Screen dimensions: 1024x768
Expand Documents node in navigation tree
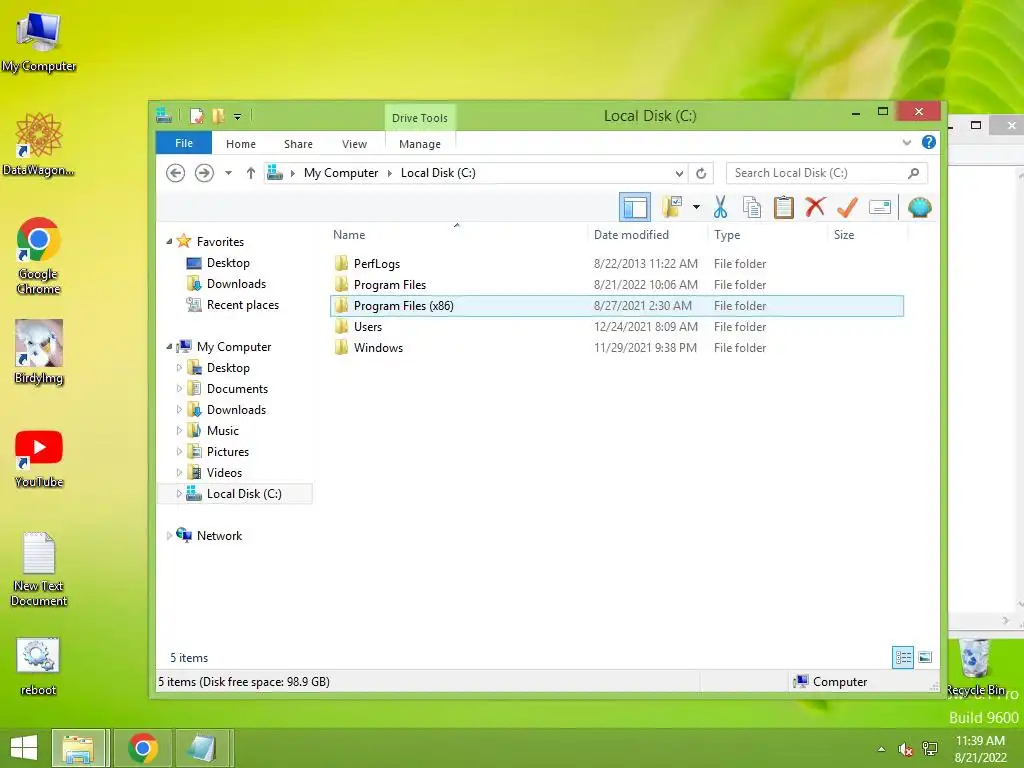[179, 389]
